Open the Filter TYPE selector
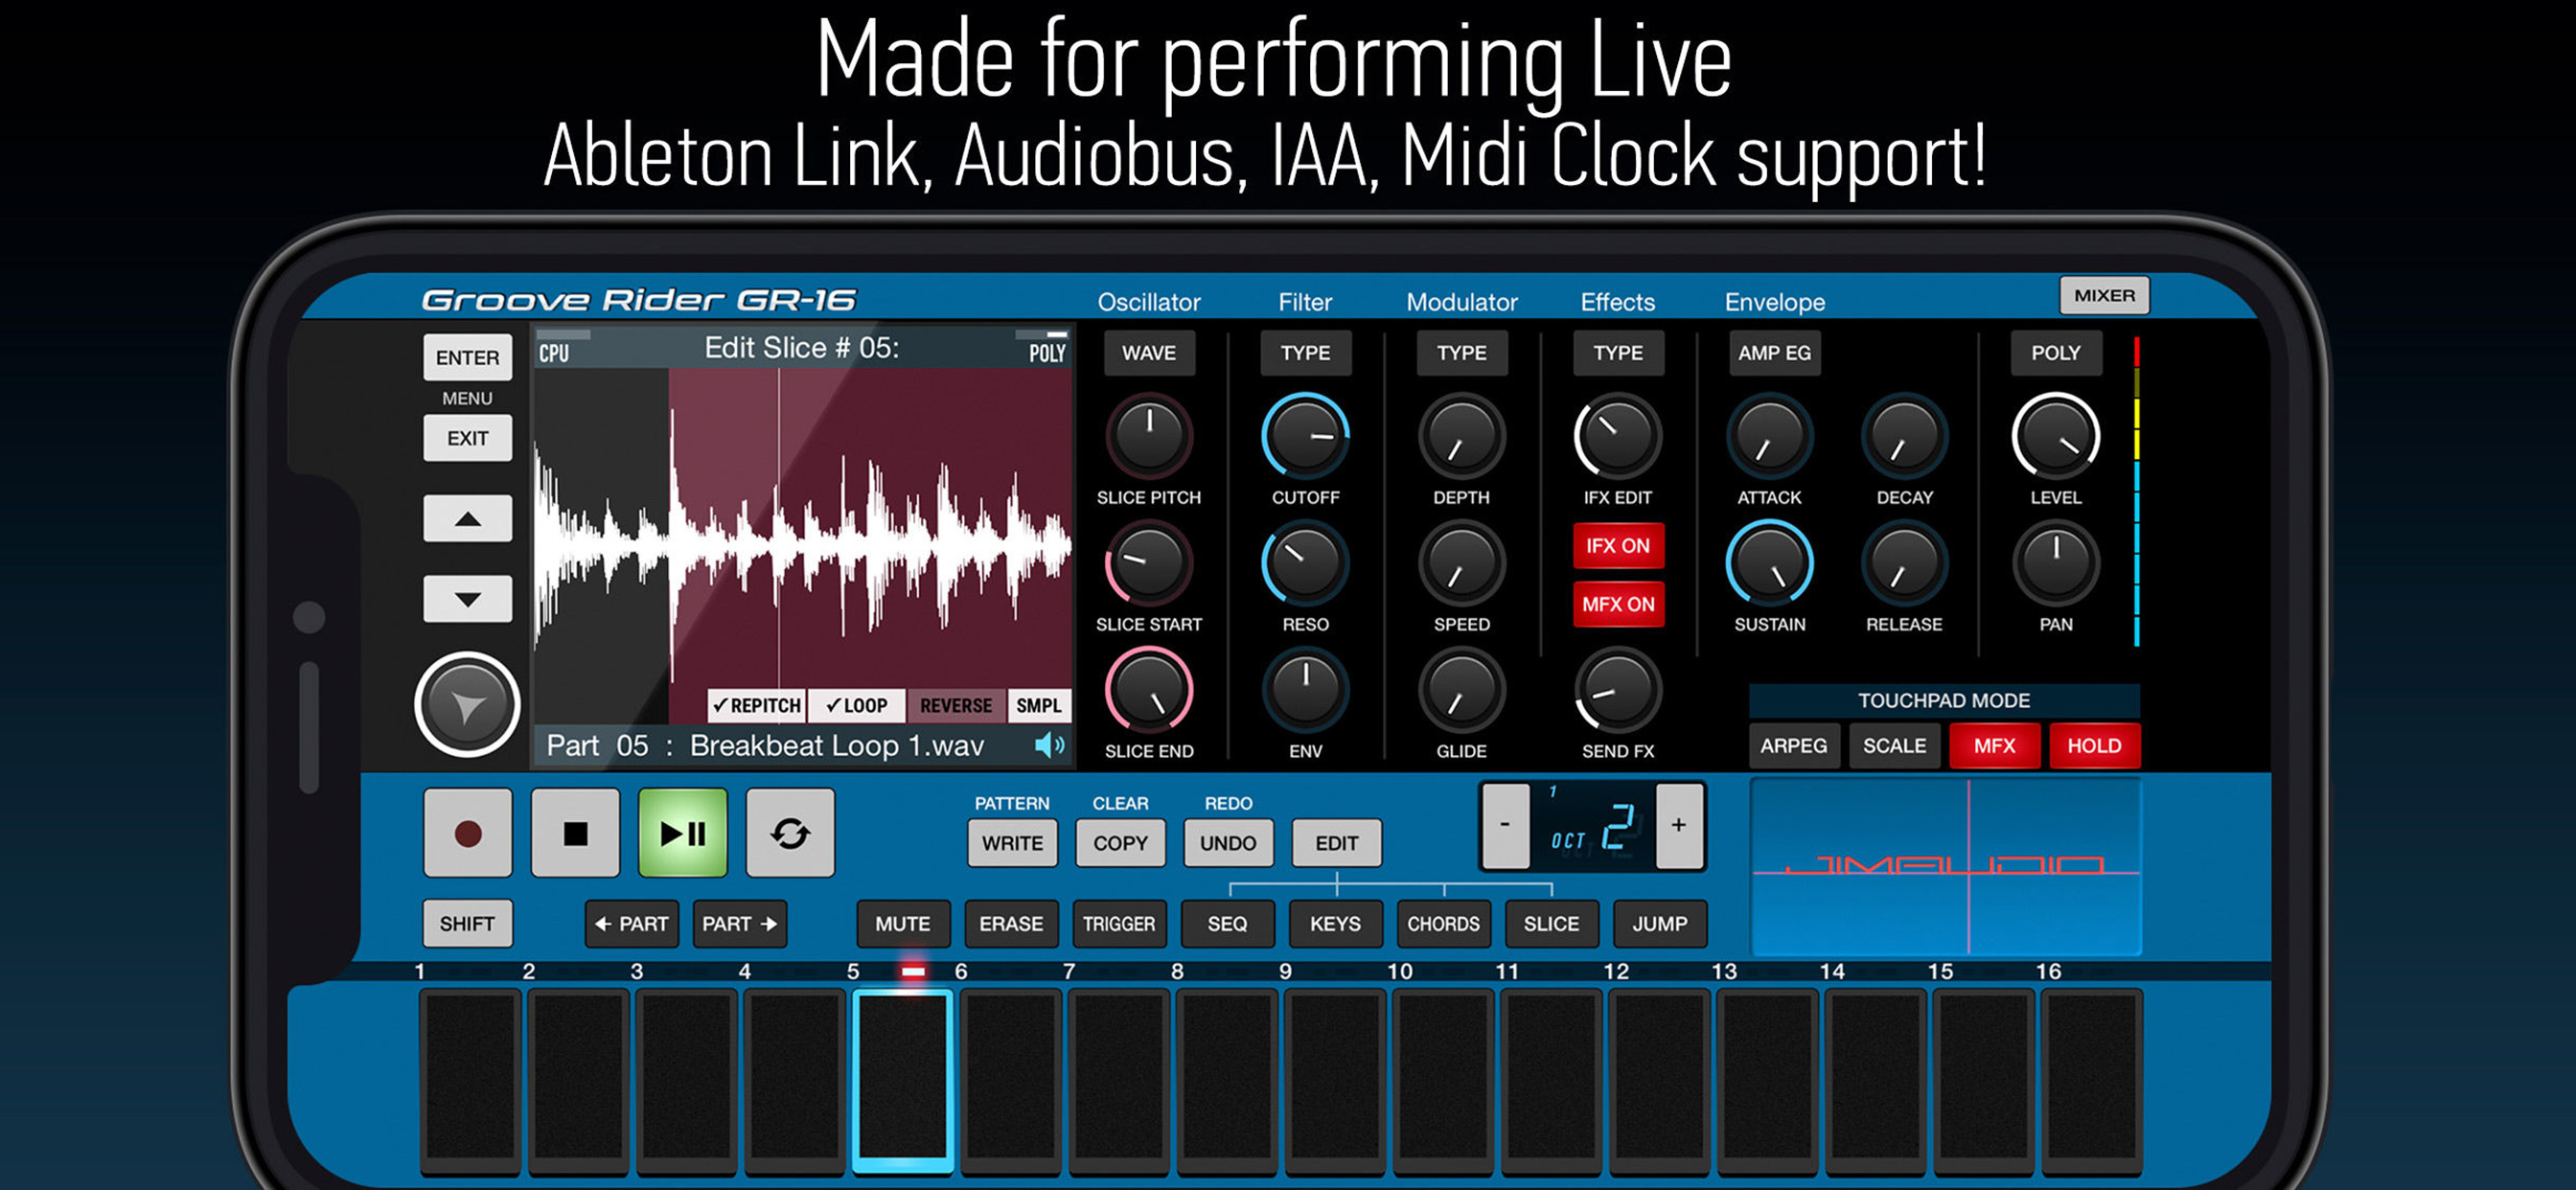 [x=1305, y=353]
